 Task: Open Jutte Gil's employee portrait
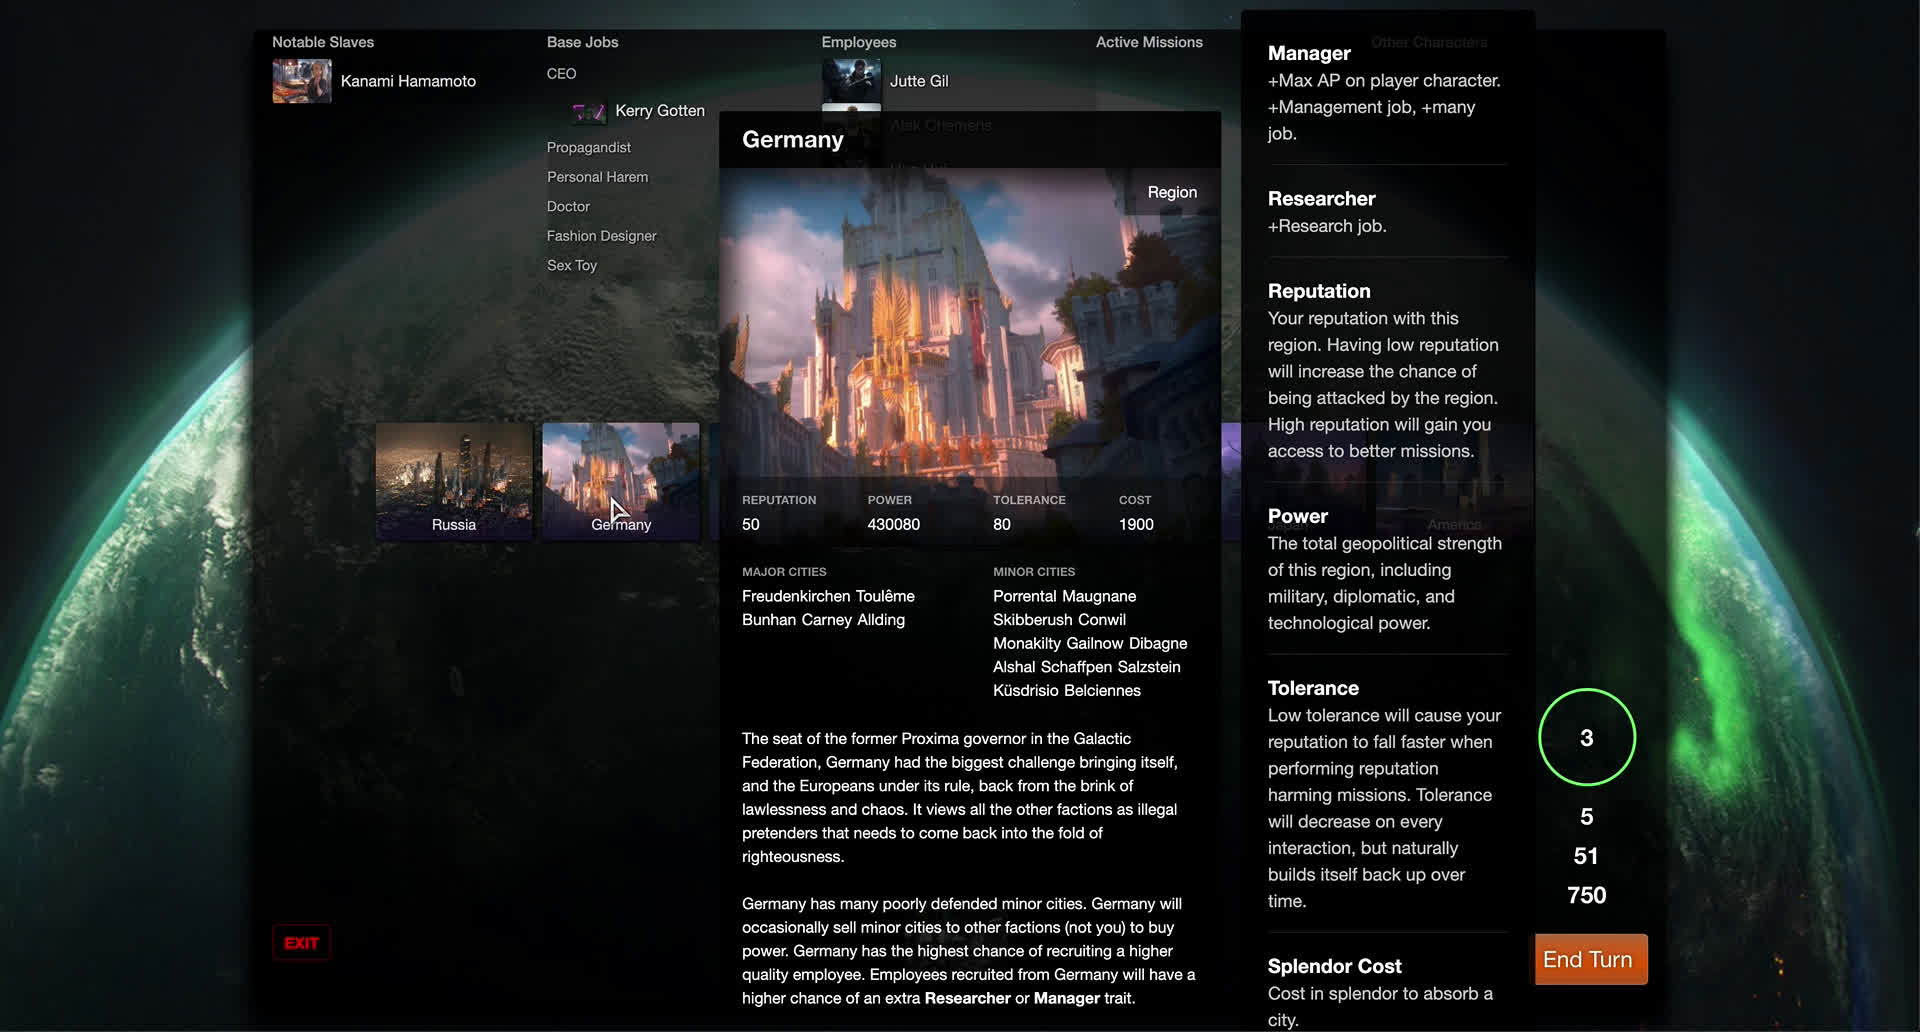coord(851,80)
